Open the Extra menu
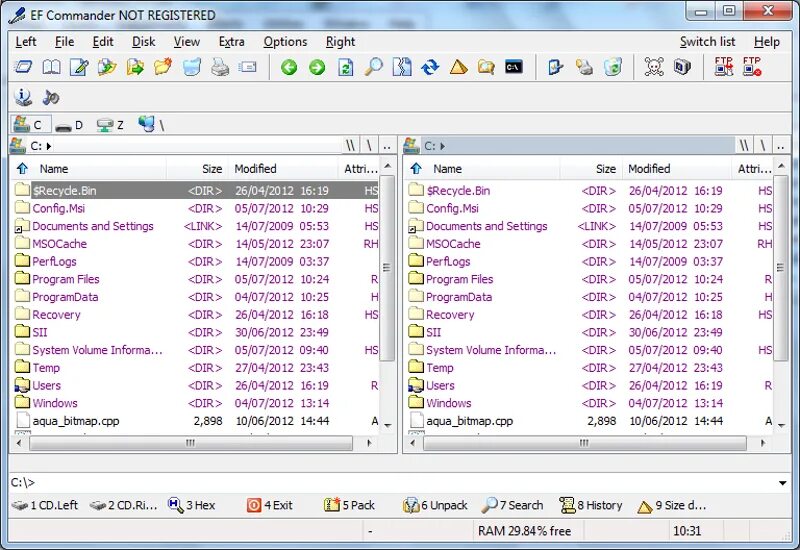800x550 pixels. tap(231, 41)
